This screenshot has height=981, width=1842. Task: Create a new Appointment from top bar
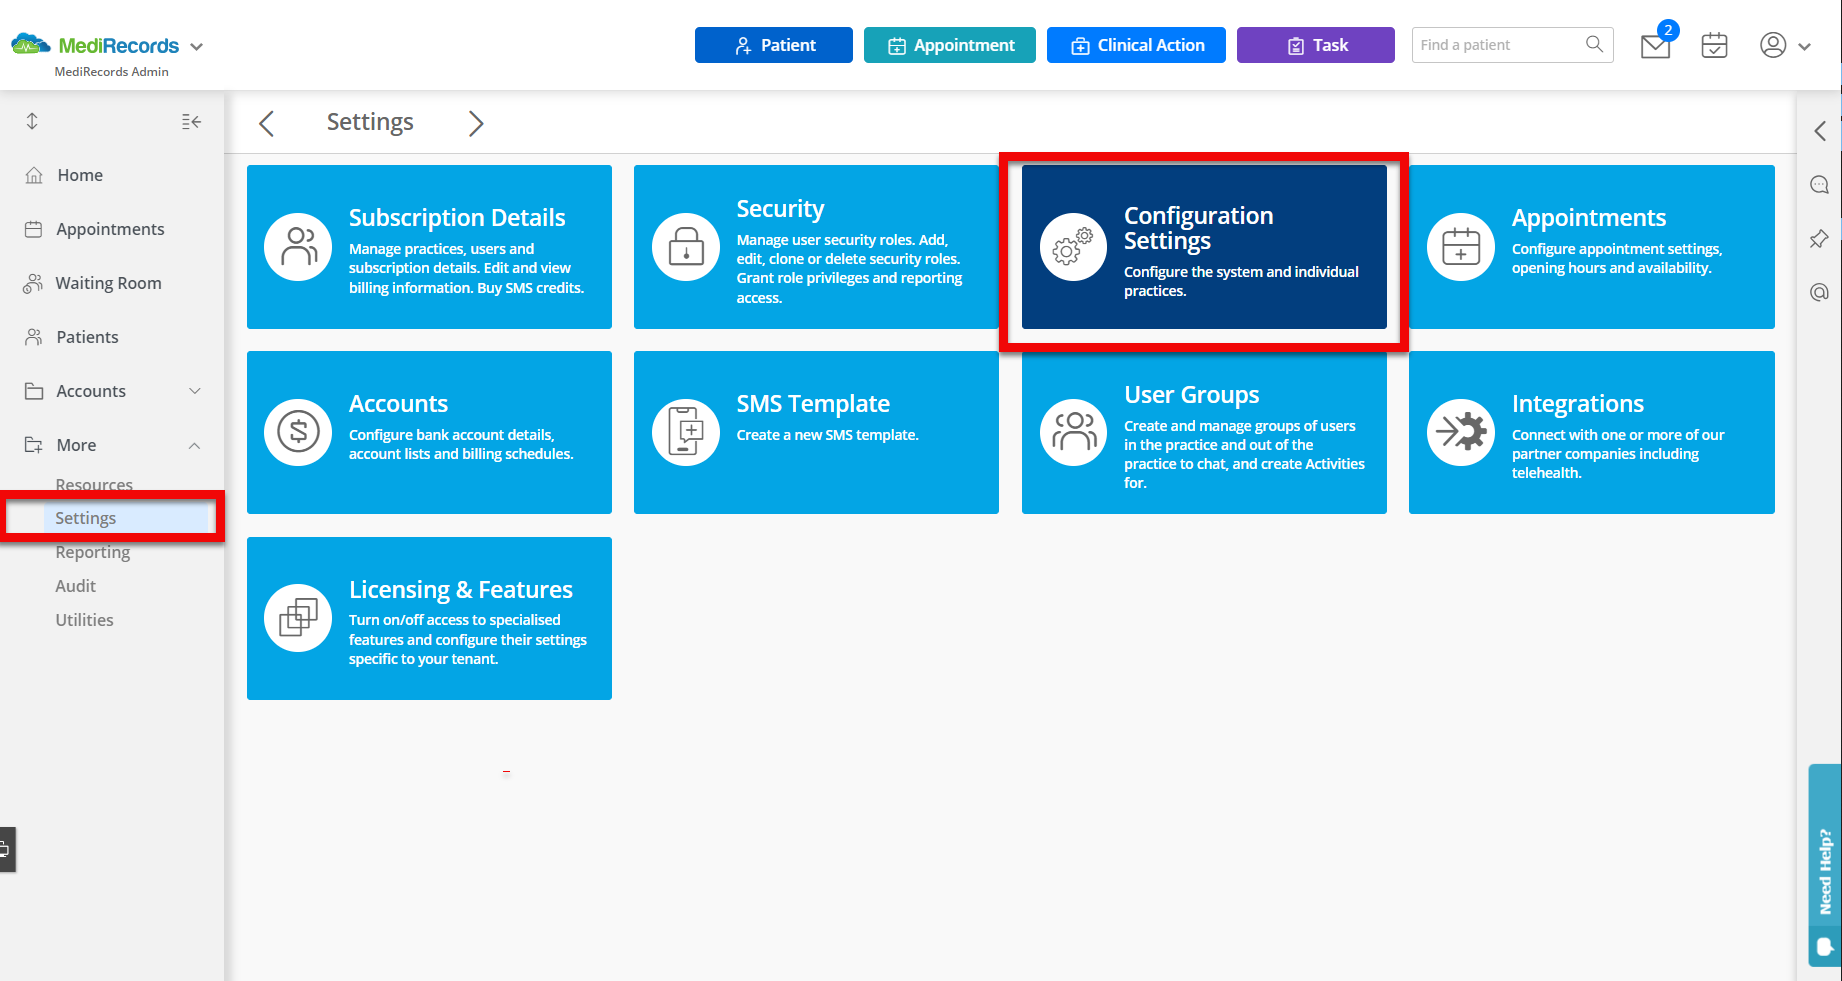point(949,45)
